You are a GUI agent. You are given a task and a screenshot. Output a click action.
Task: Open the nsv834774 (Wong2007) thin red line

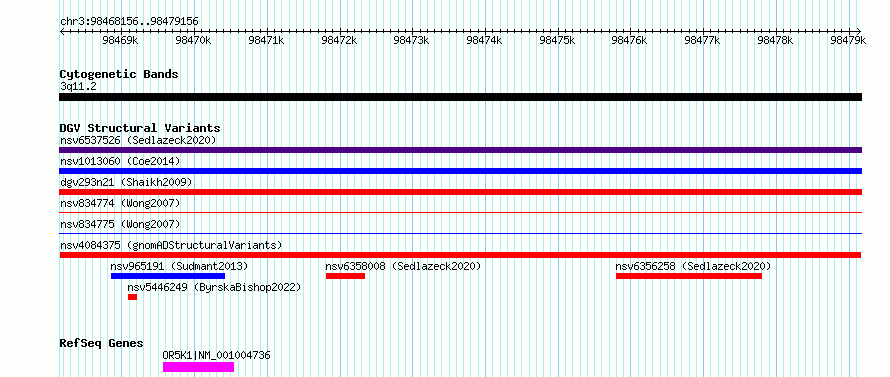click(460, 213)
